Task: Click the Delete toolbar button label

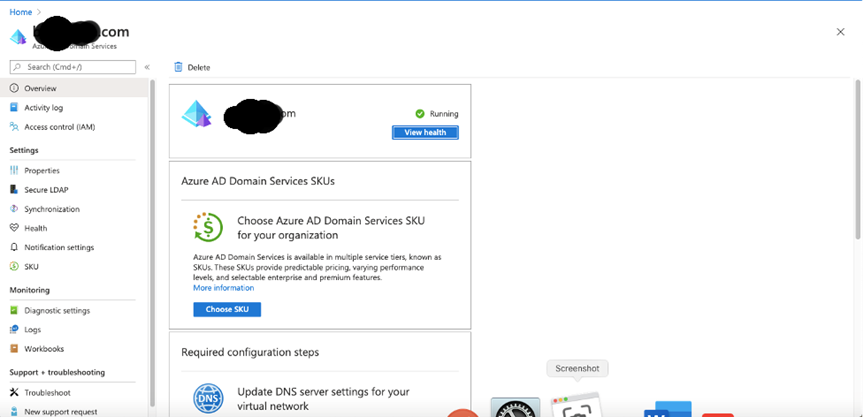Action: pyautogui.click(x=199, y=67)
